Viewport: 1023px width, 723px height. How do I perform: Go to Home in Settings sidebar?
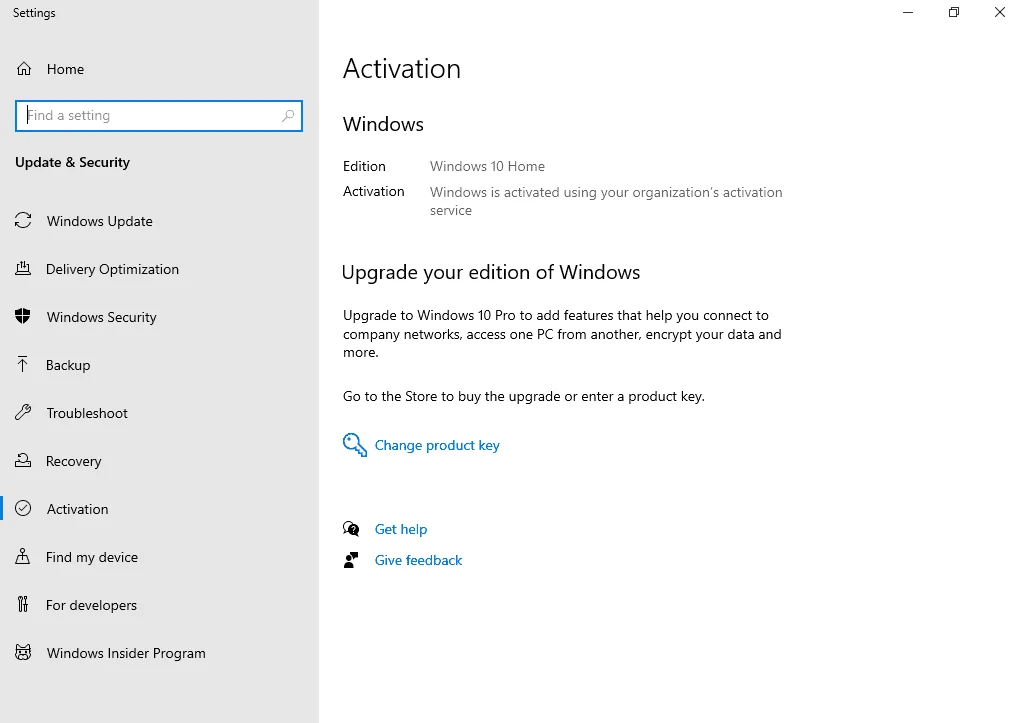tap(159, 69)
